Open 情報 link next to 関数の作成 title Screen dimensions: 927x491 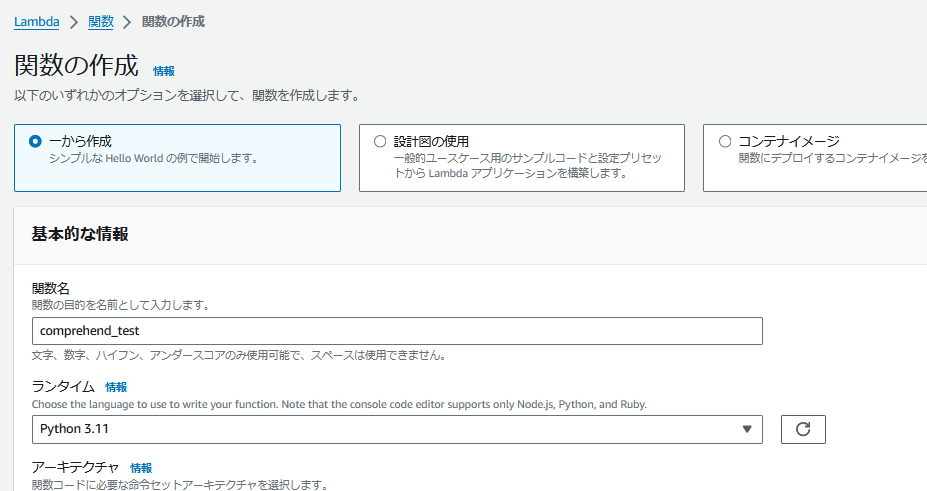pyautogui.click(x=164, y=71)
